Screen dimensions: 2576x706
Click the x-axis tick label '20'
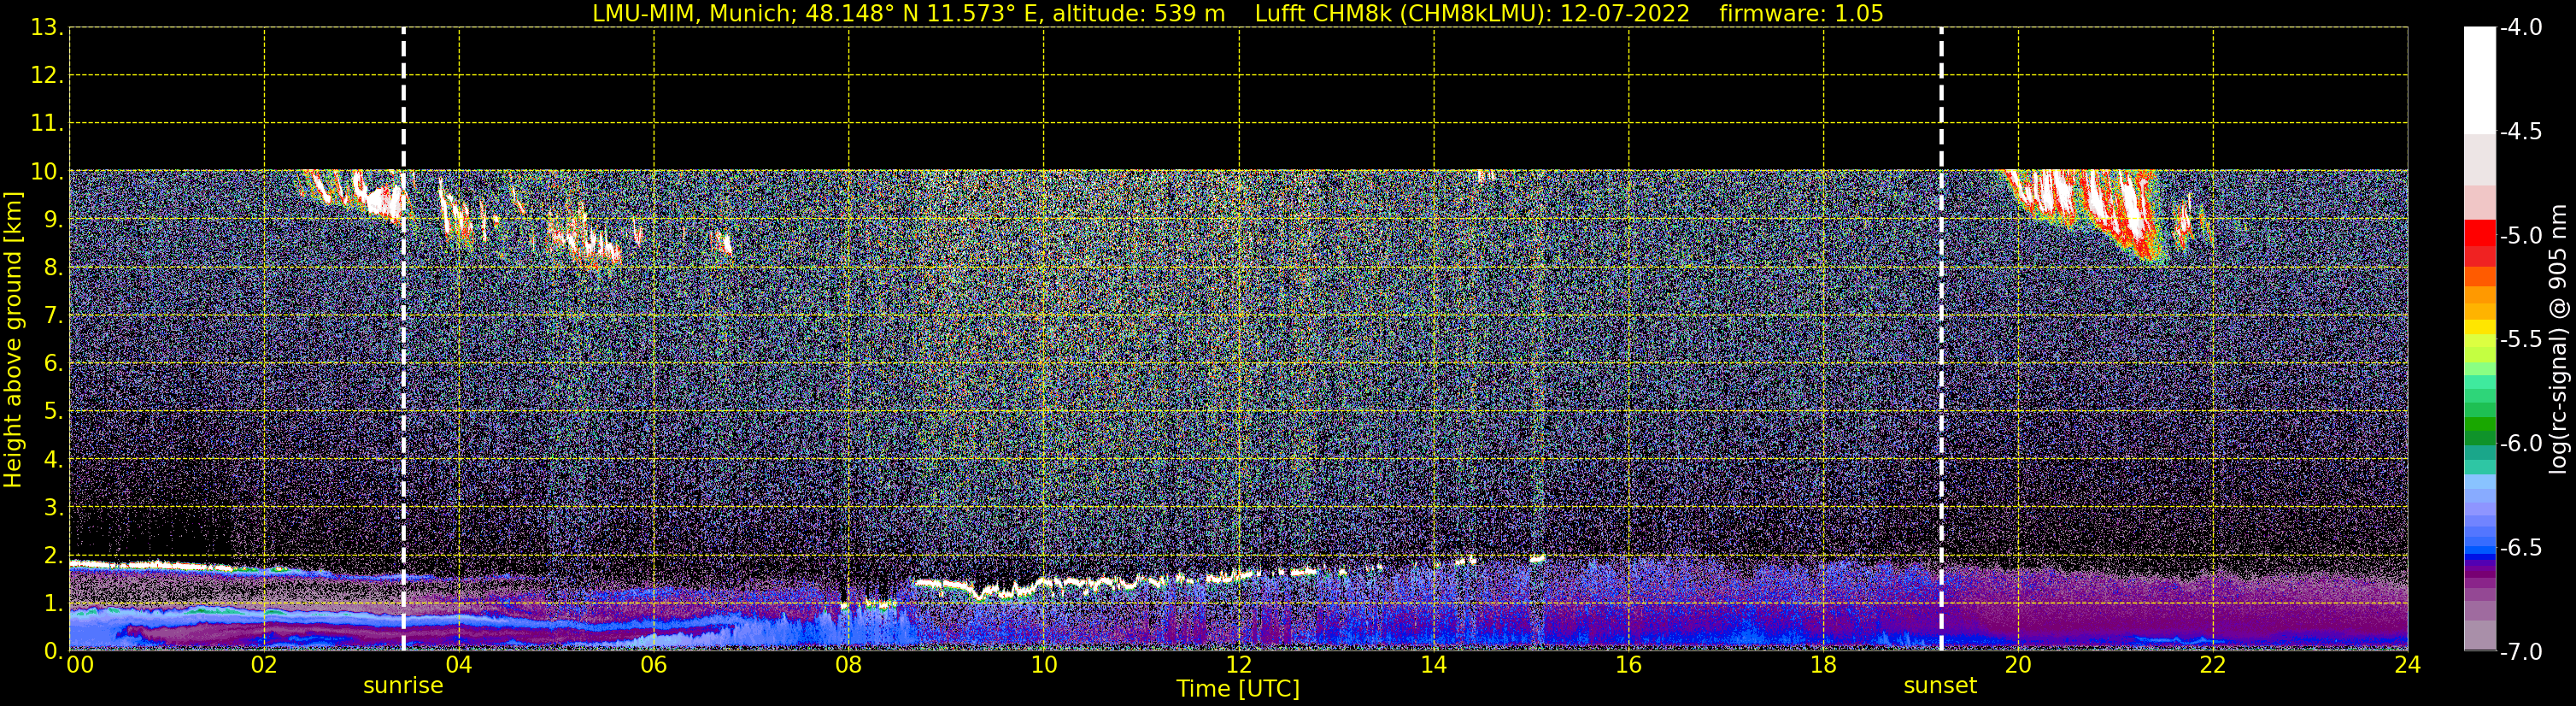(x=2018, y=665)
